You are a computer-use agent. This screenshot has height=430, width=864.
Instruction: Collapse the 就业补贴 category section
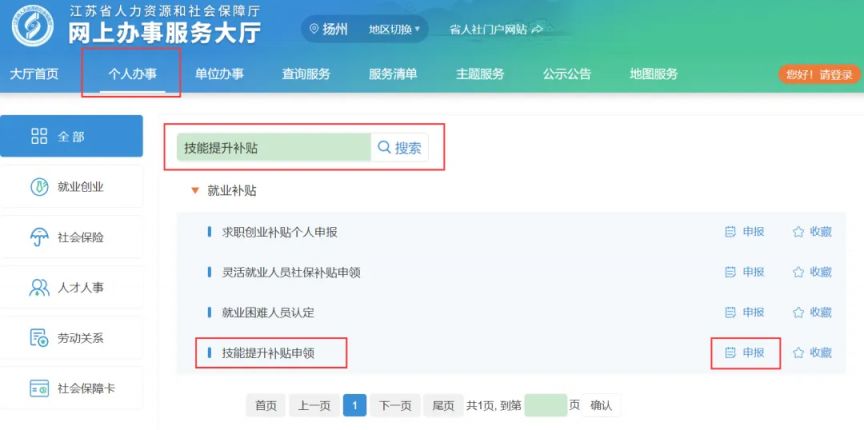[195, 190]
